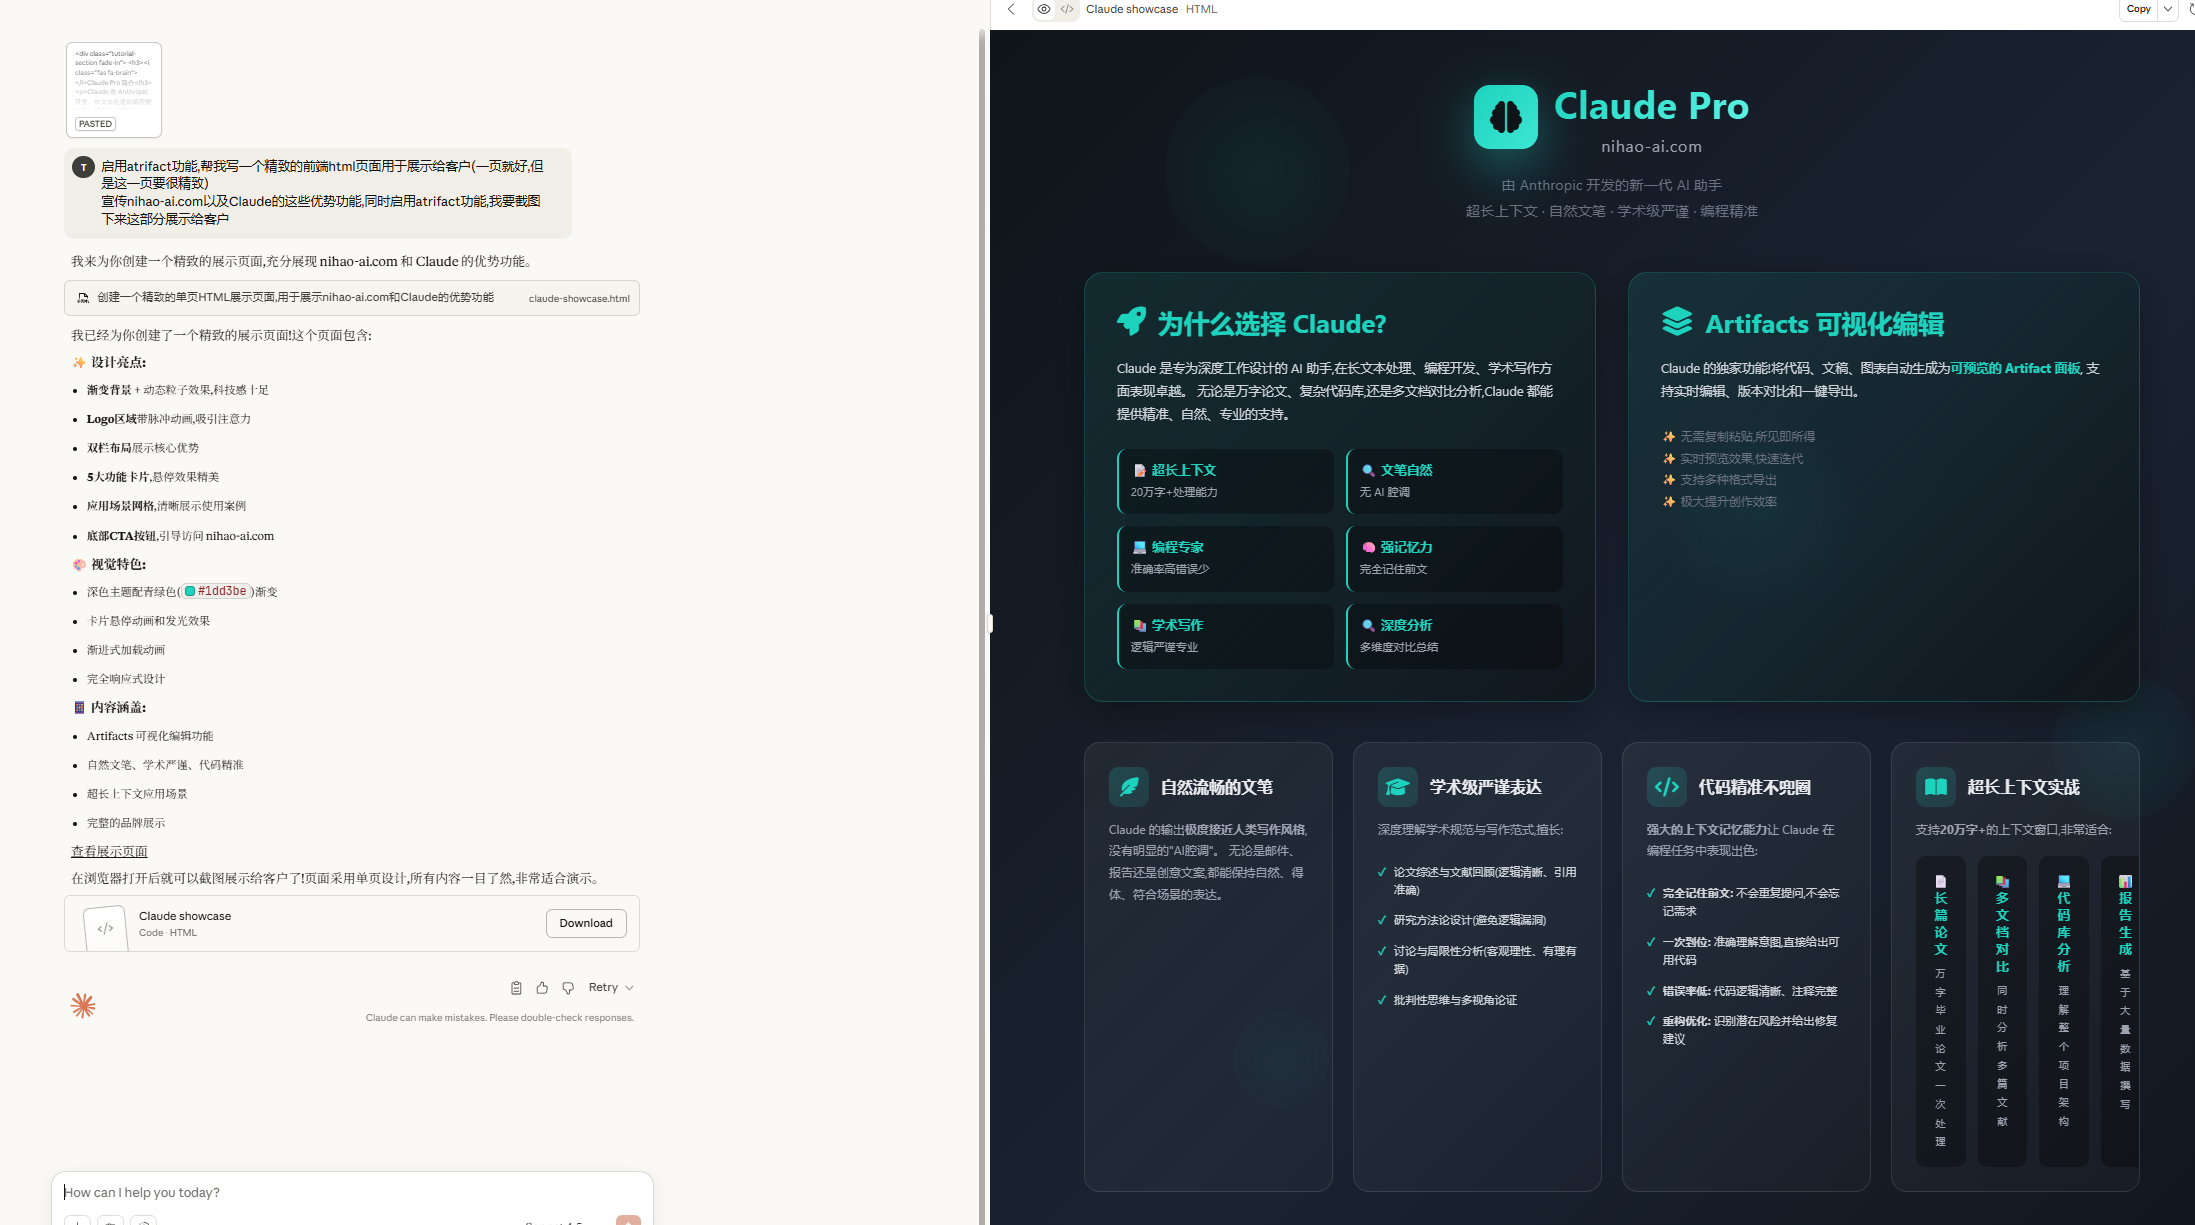Switch artifact to preview eye view
The width and height of the screenshot is (2195, 1225).
click(1044, 9)
